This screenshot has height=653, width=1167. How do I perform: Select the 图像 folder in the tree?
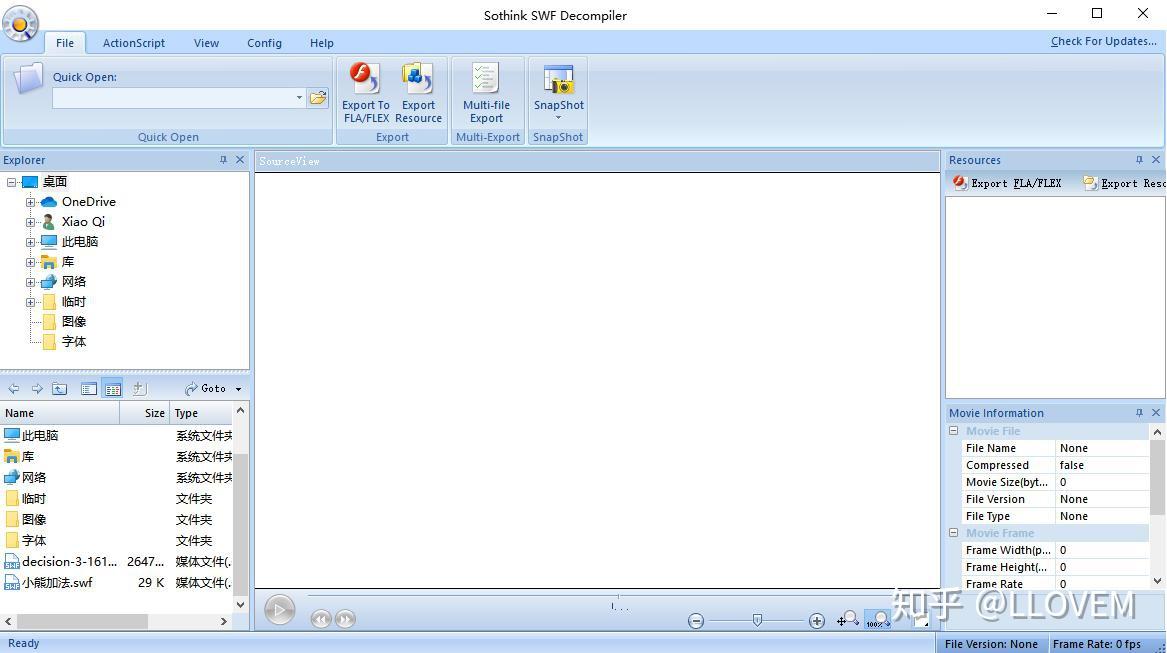pyautogui.click(x=73, y=322)
